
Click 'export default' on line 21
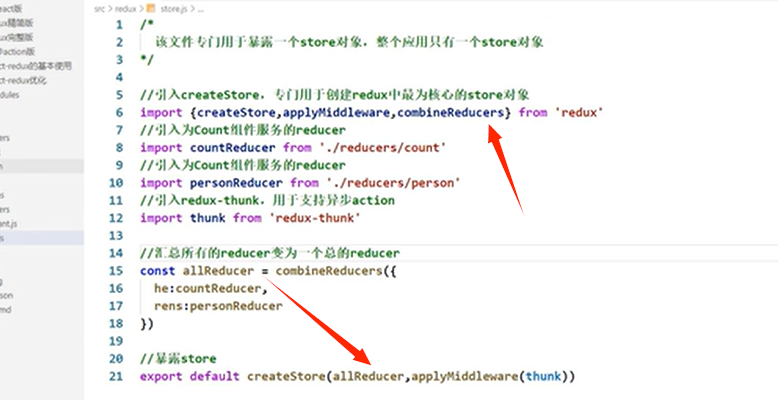pos(190,376)
